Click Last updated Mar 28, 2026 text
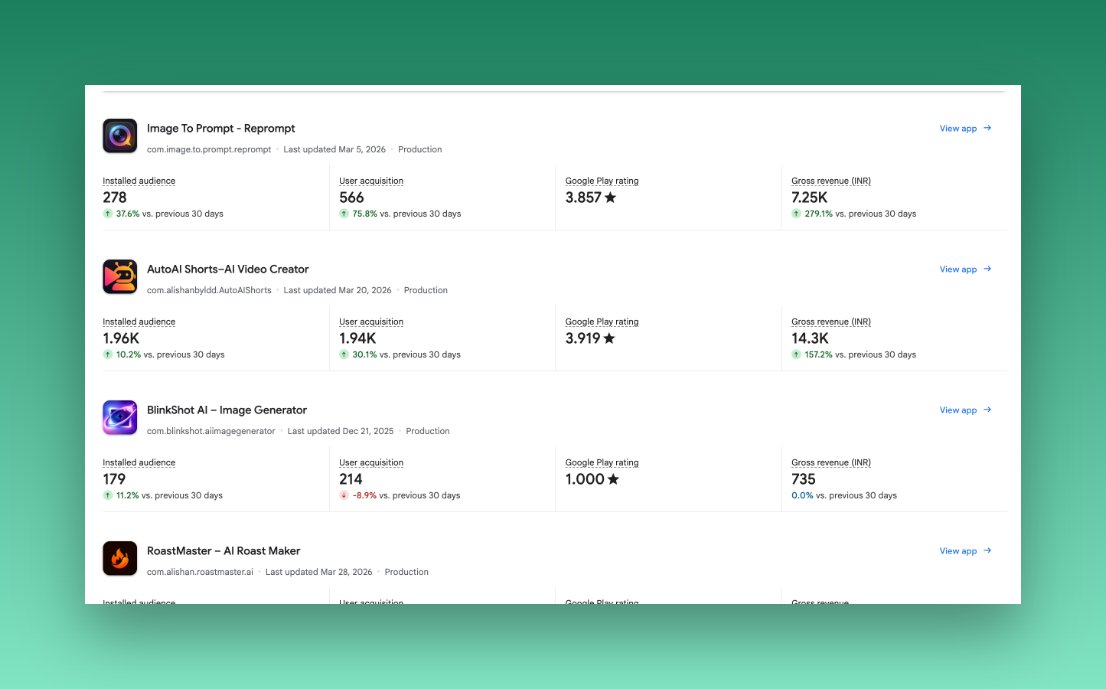 [x=318, y=572]
